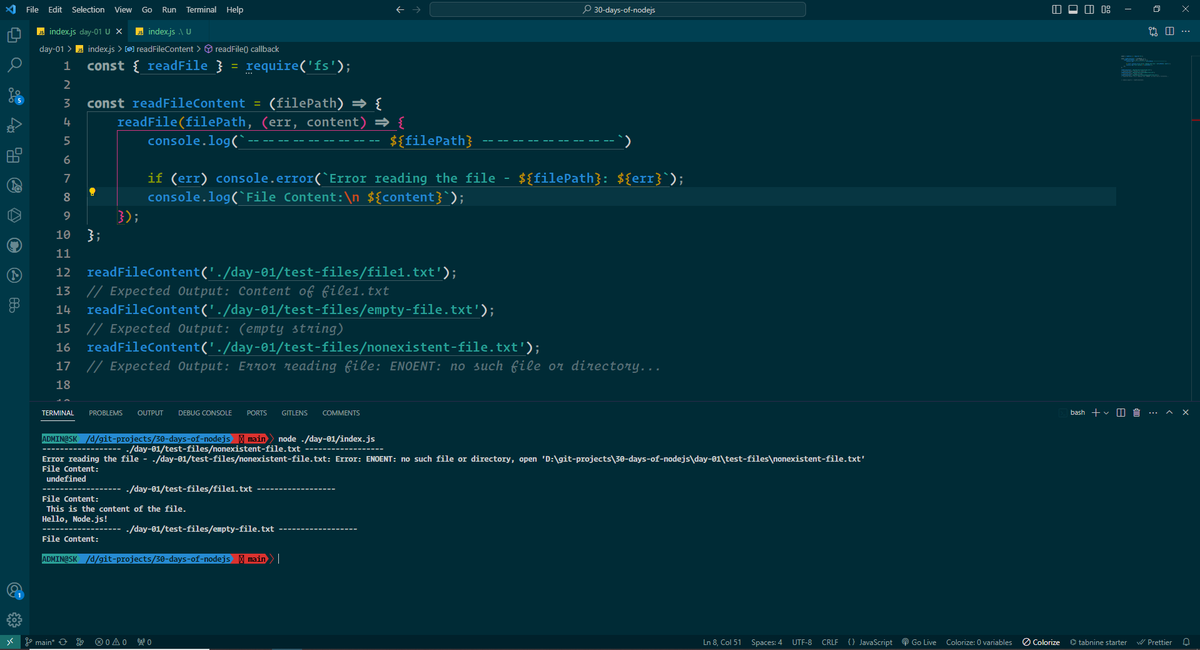The image size is (1200, 650).
Task: Click the main* branch in status bar
Action: pos(38,642)
